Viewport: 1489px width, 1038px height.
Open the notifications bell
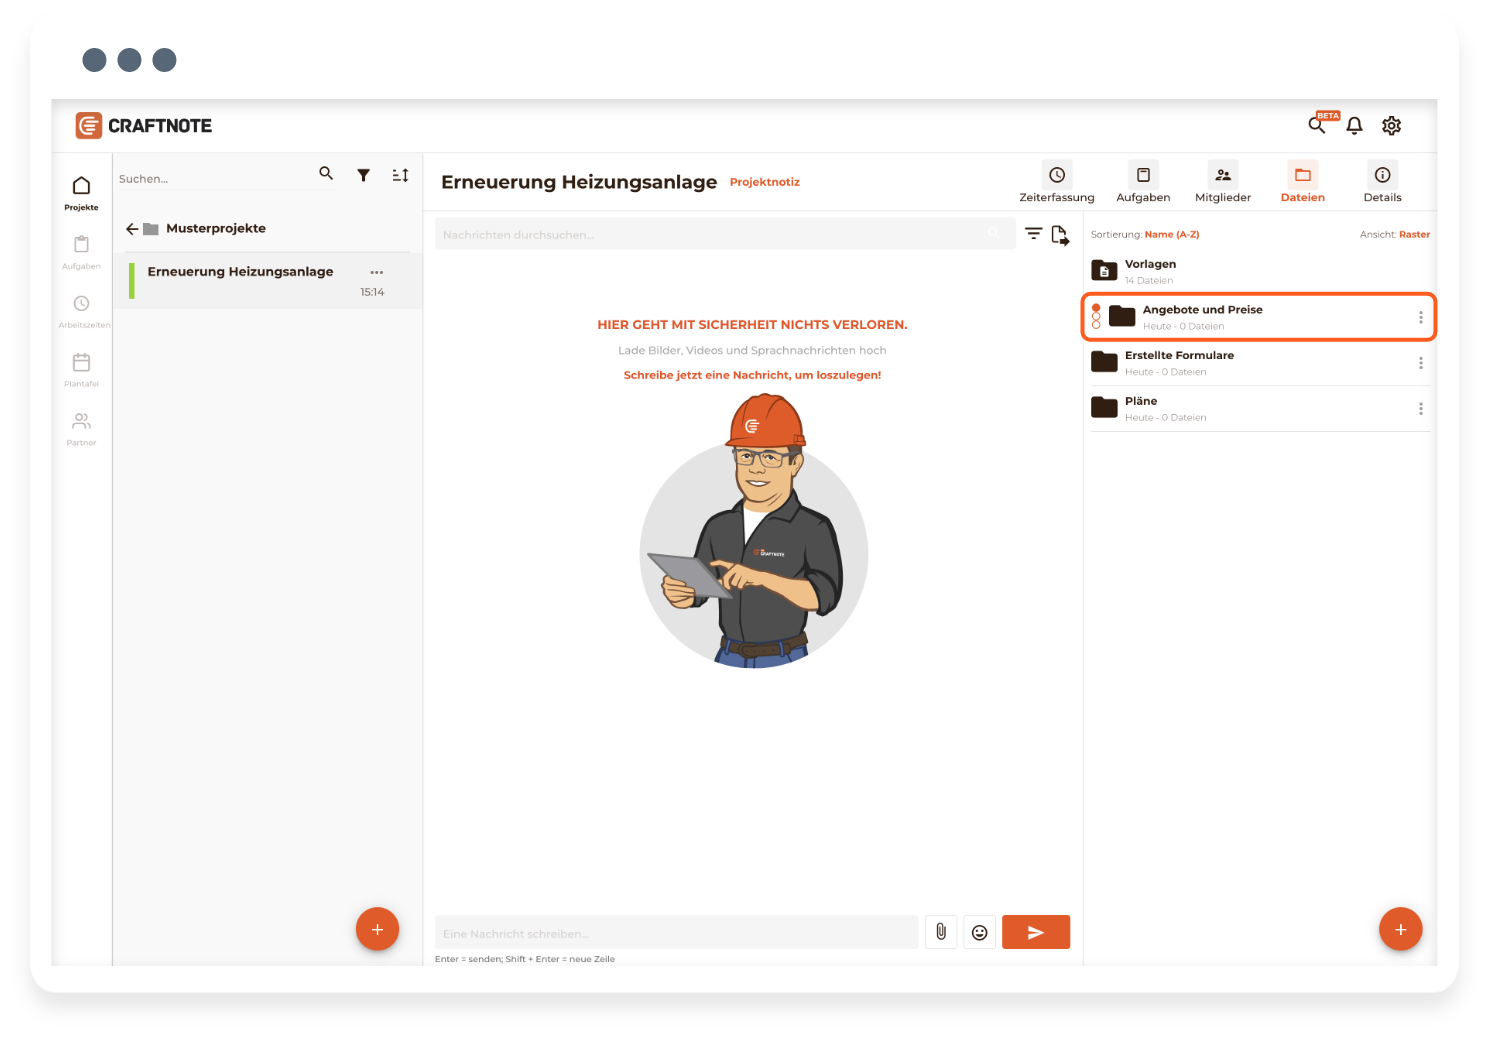click(1354, 126)
